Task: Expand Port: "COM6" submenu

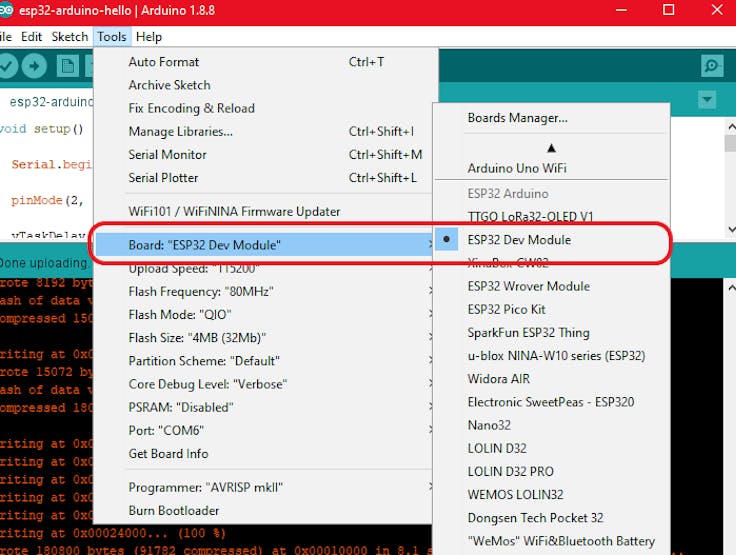Action: point(265,430)
